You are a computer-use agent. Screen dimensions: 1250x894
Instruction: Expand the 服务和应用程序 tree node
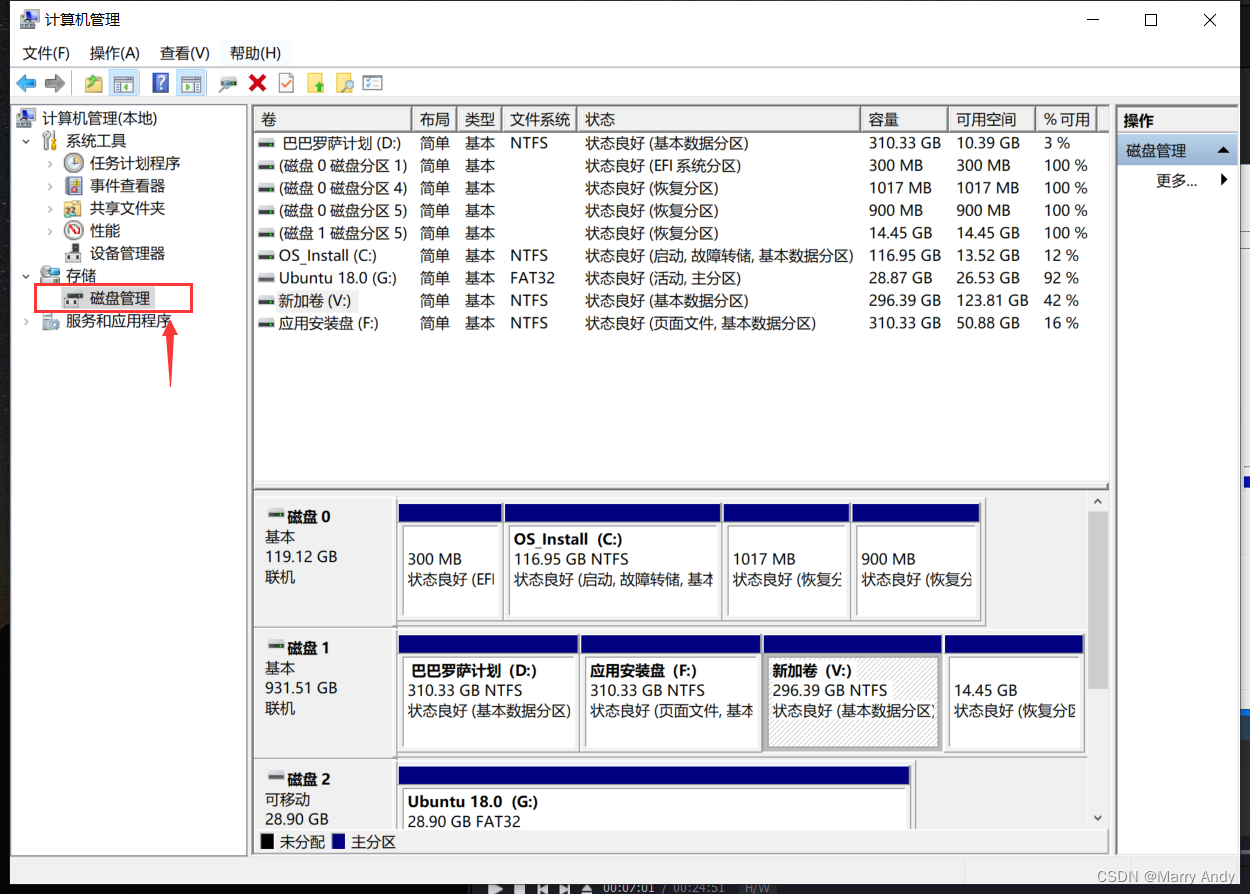27,321
